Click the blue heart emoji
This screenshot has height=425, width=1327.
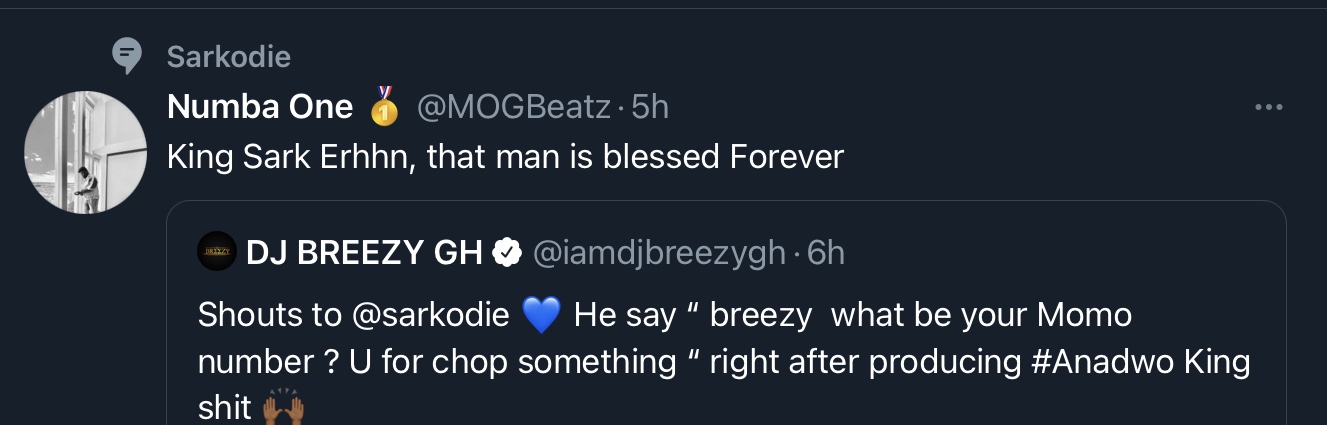click(541, 315)
